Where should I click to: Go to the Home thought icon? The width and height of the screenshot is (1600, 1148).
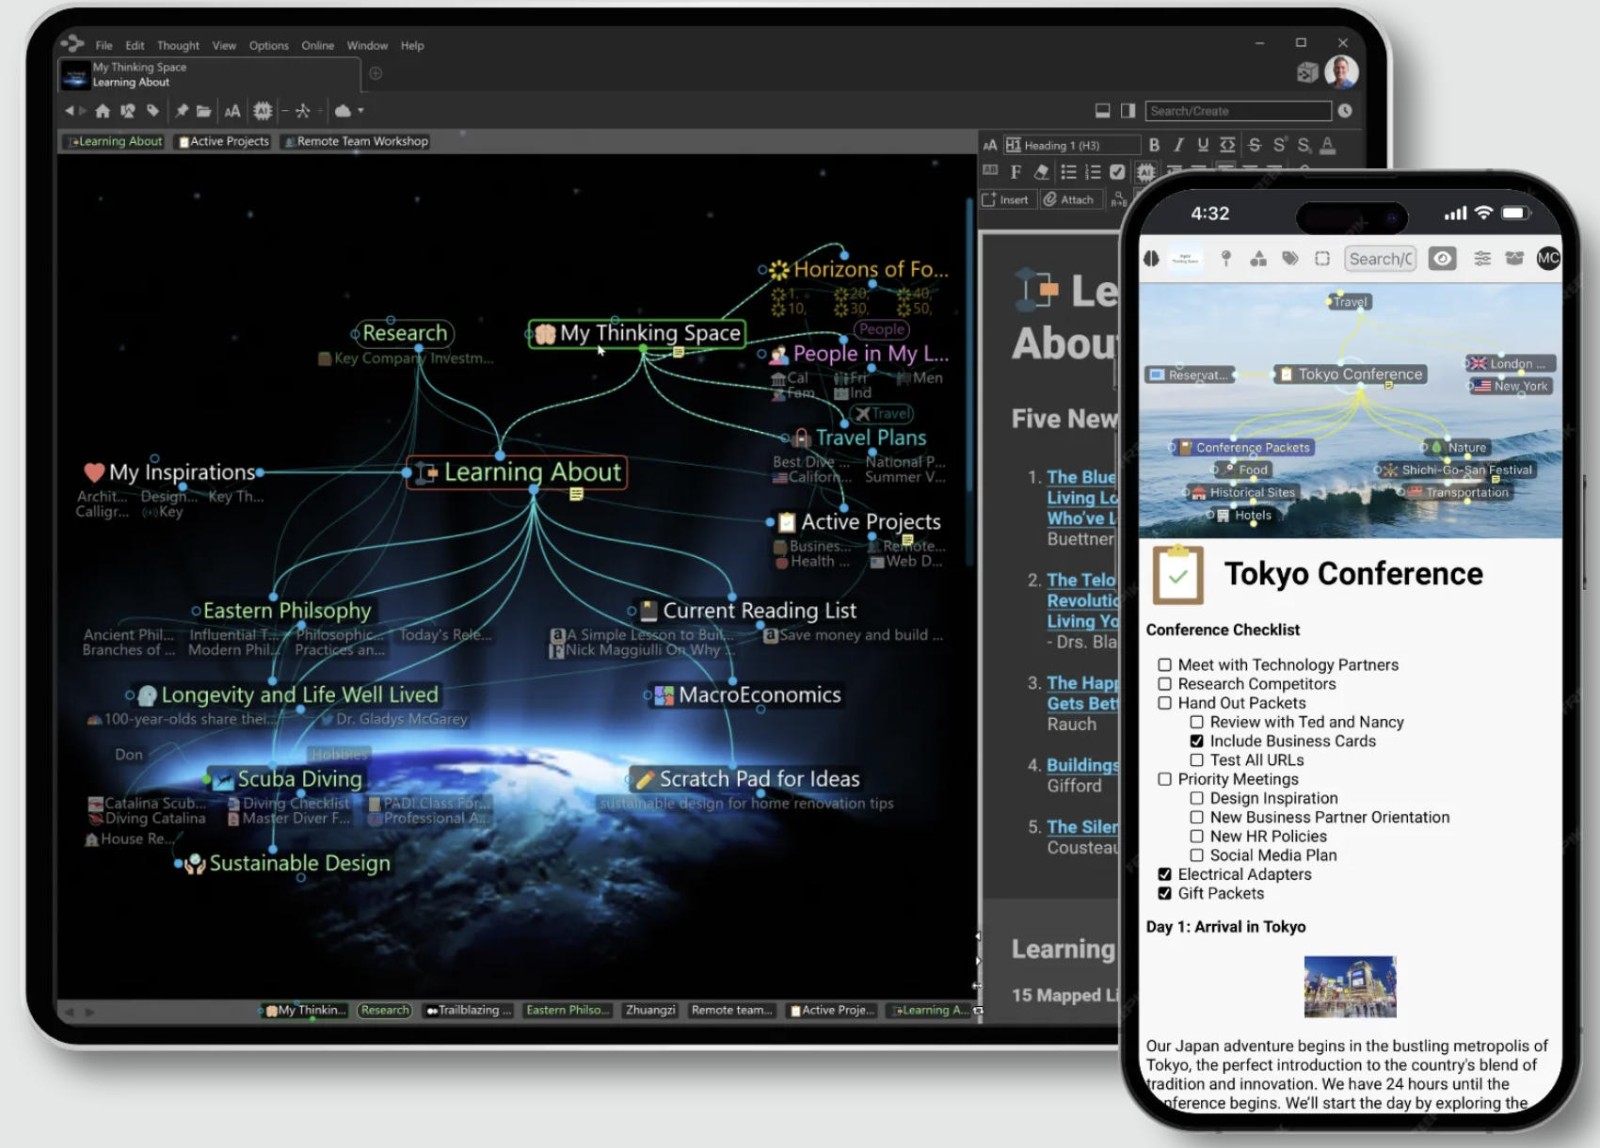coord(103,111)
